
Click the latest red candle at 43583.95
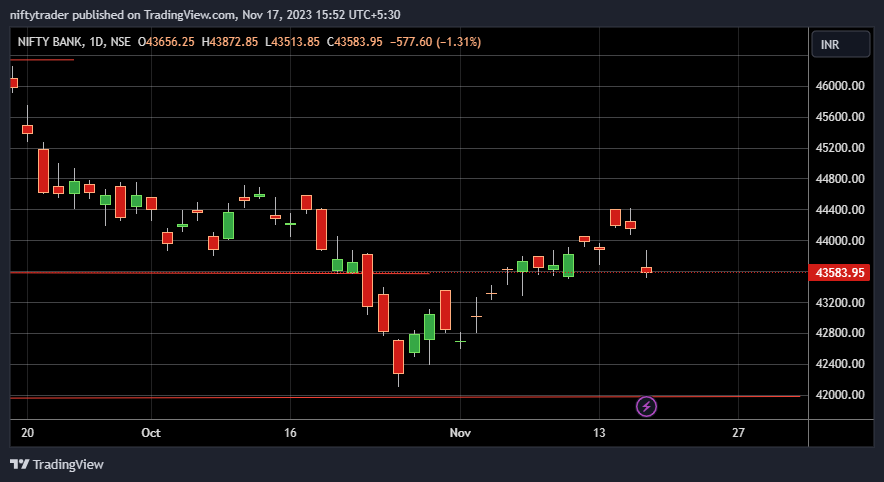pos(646,270)
